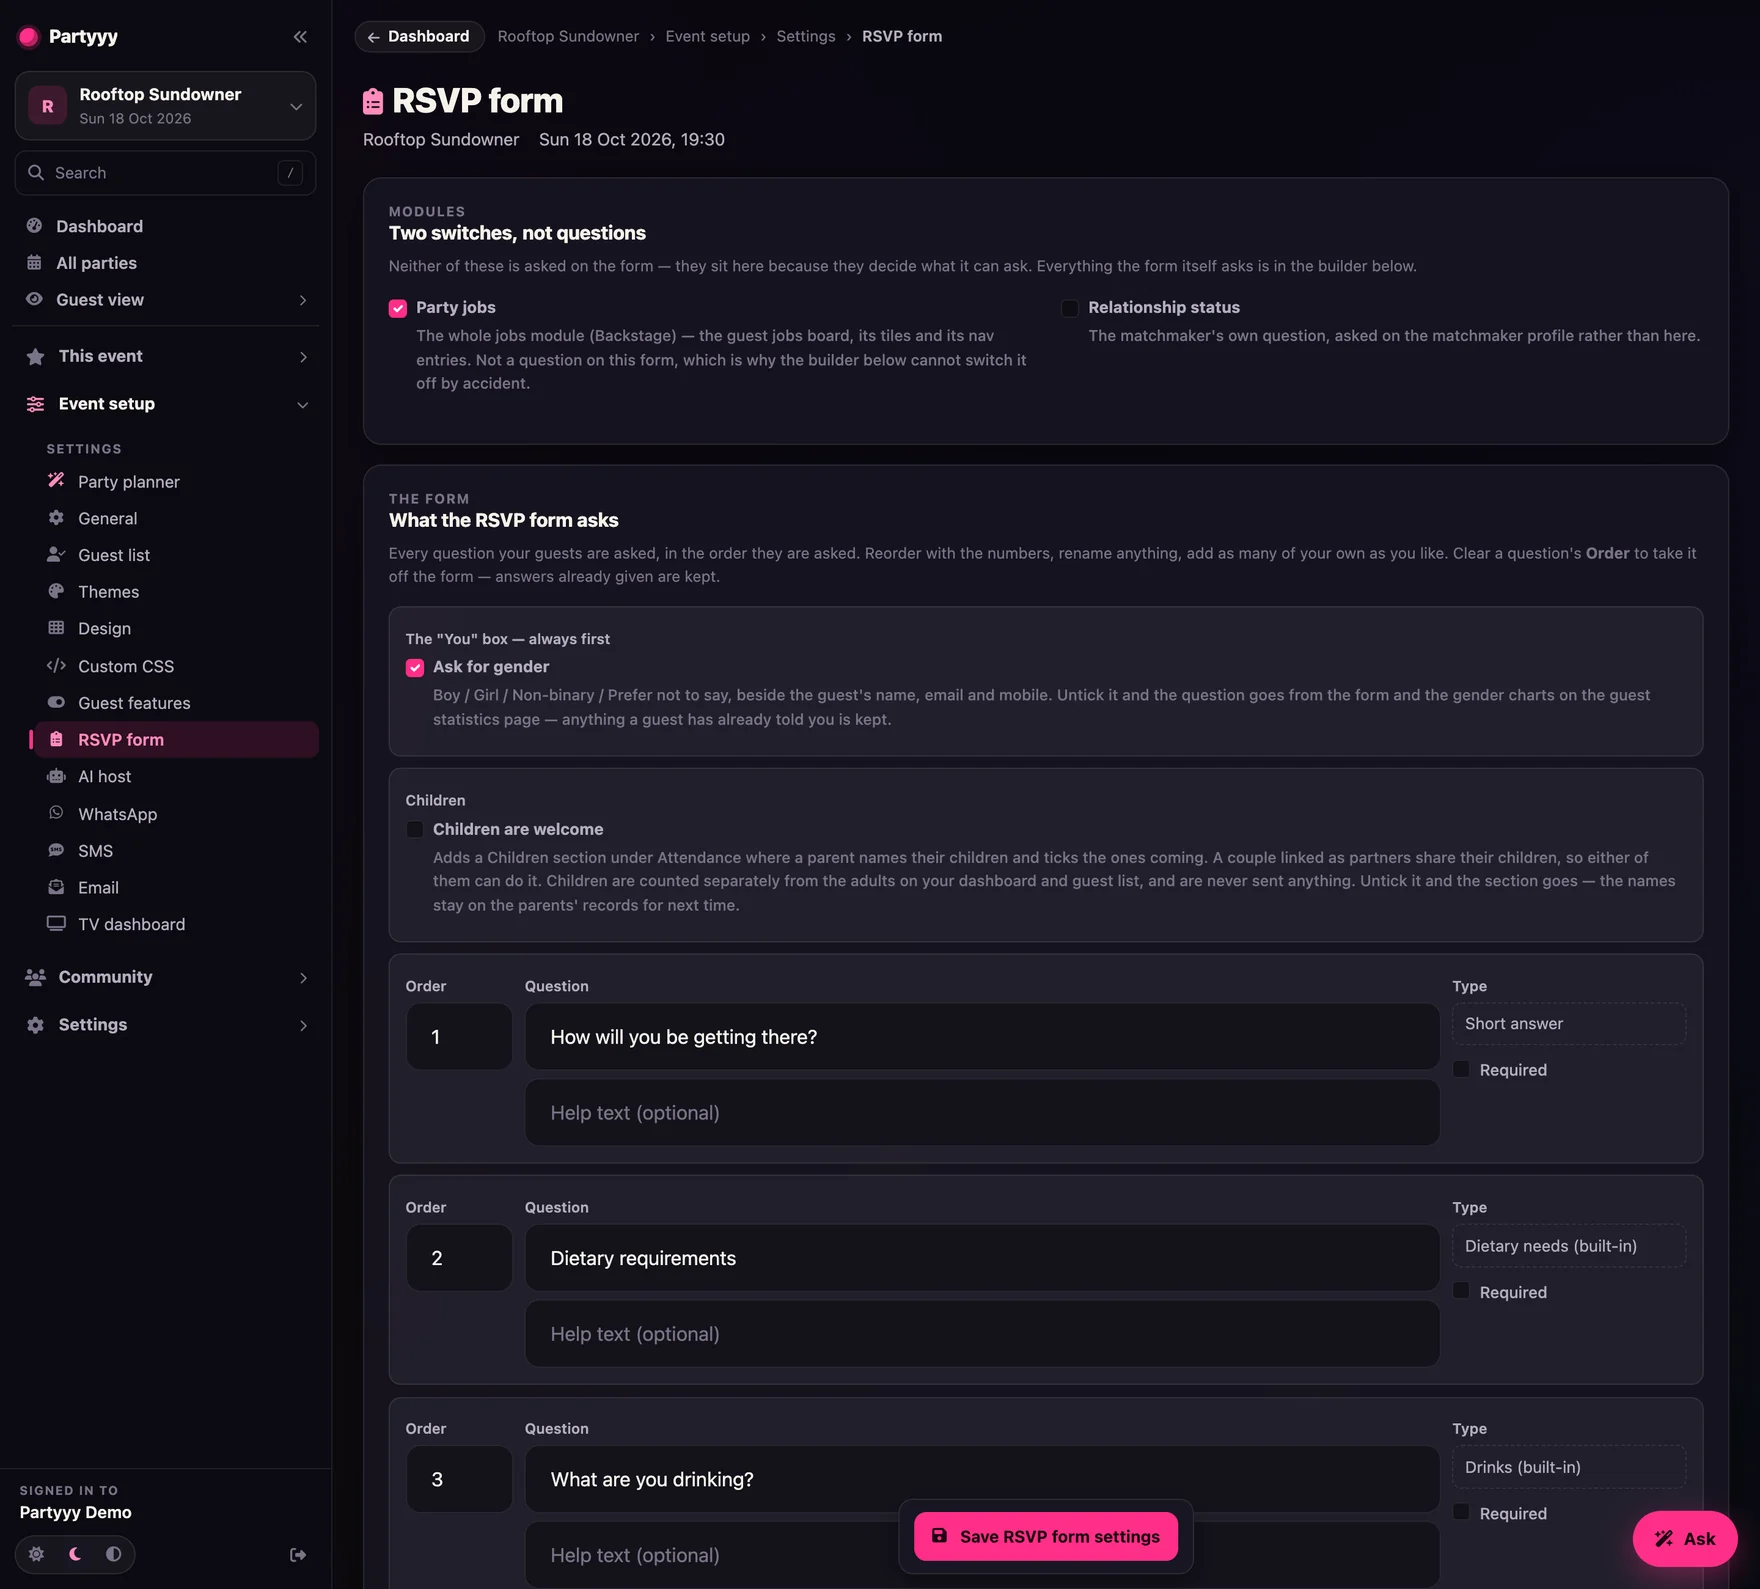1760x1589 pixels.
Task: Collapse the sidebar with double-chevron icon
Action: [x=300, y=37]
